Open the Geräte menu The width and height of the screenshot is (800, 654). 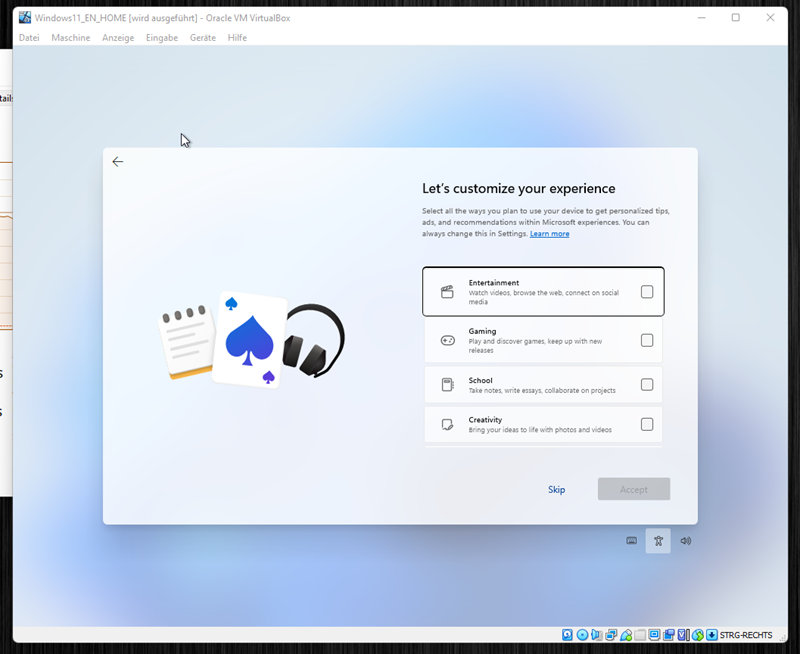pyautogui.click(x=203, y=38)
